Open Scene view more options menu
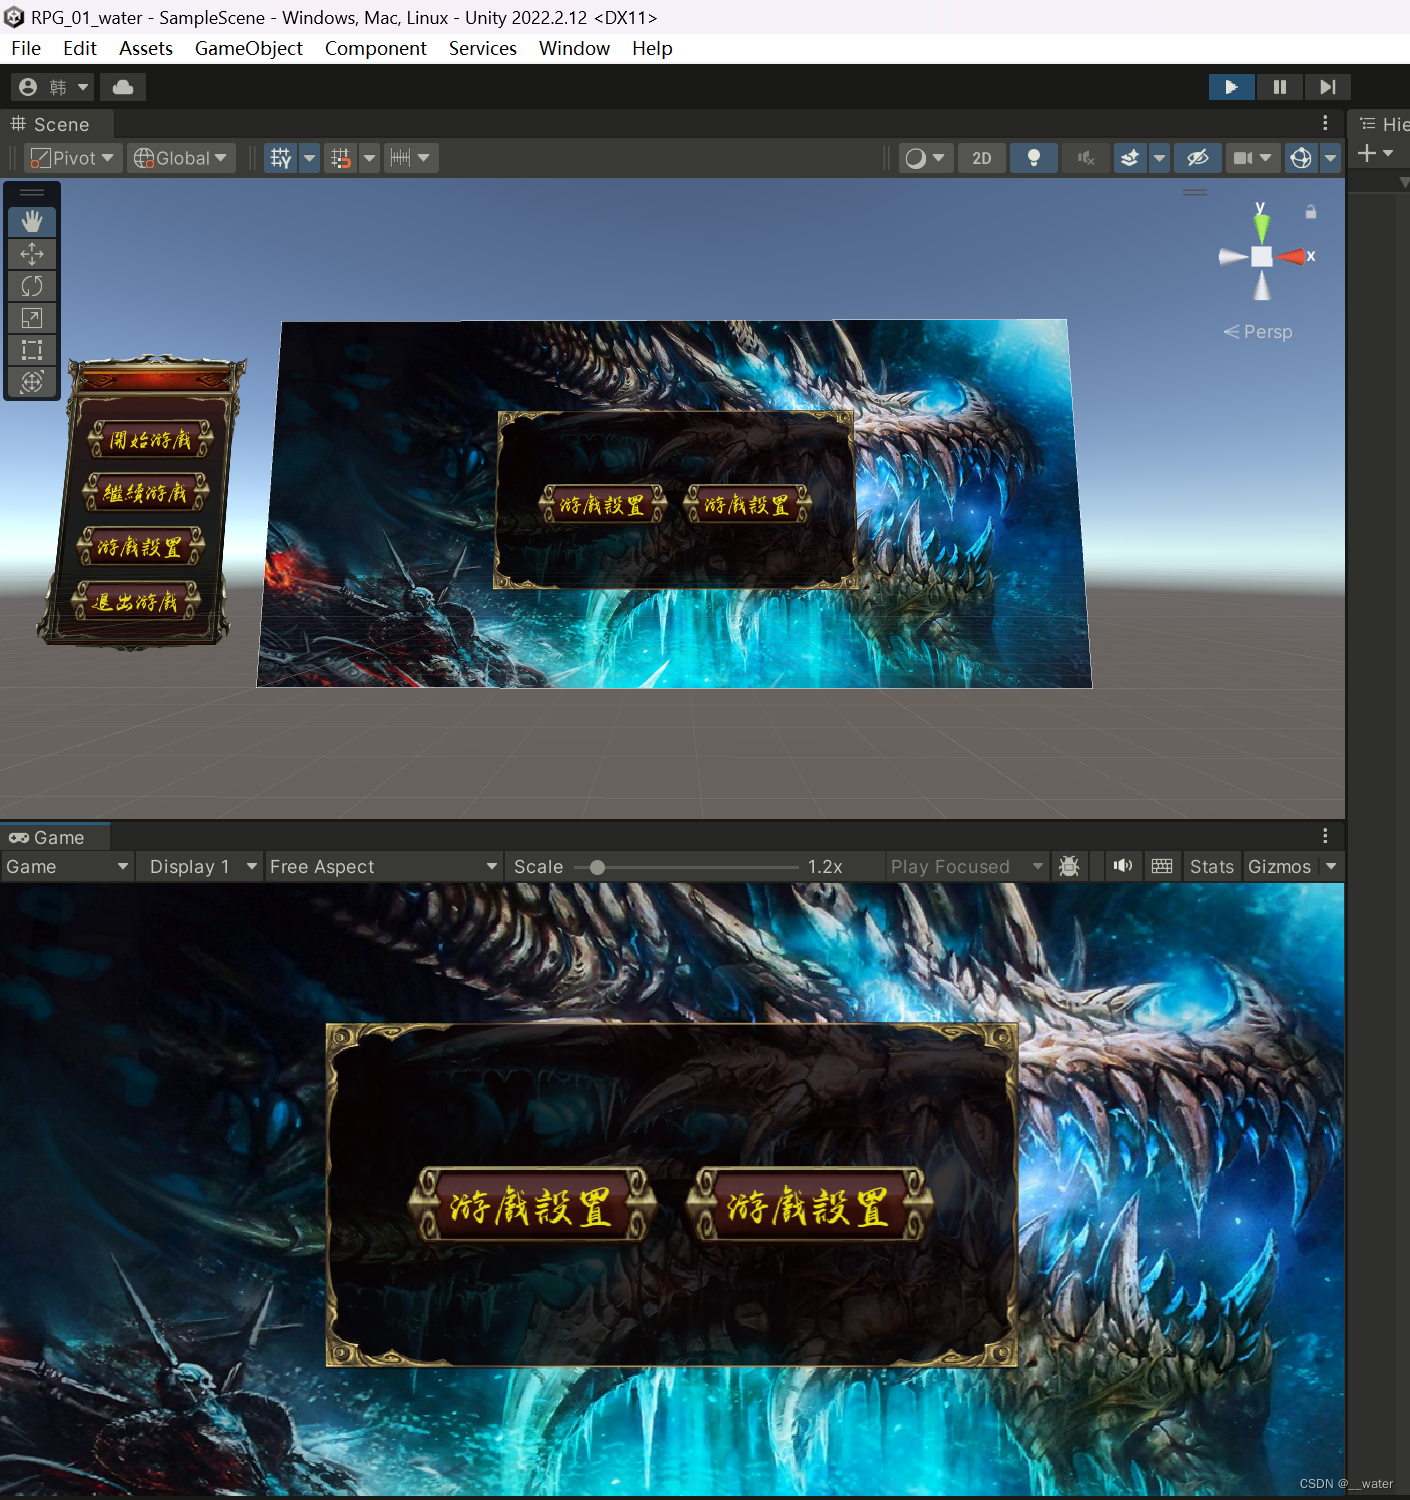1410x1500 pixels. (x=1325, y=123)
